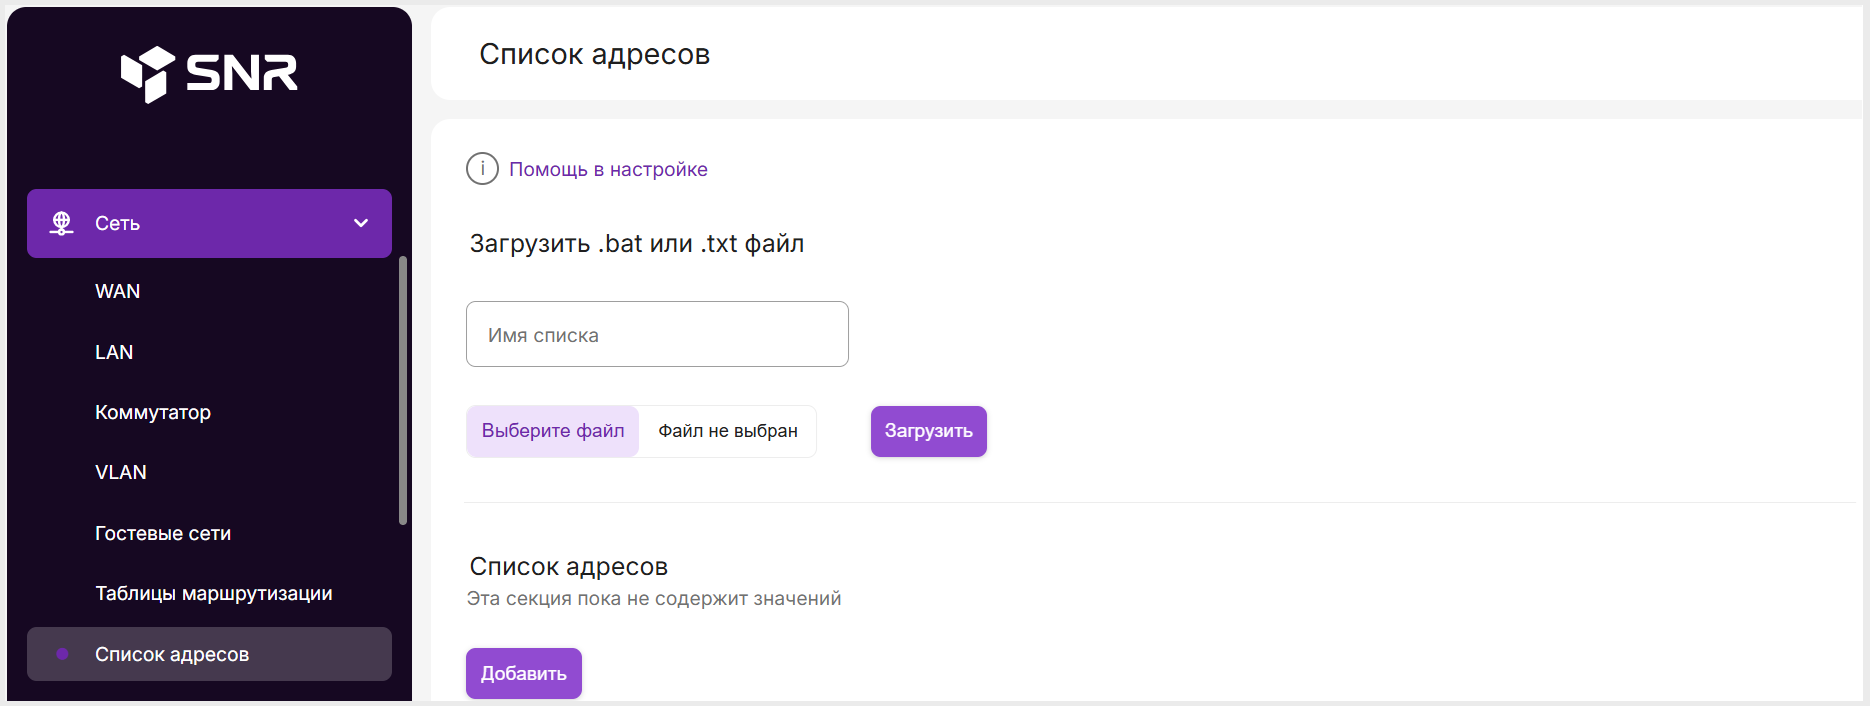Click the sidebar vertical scrollbar
Screen dimensions: 1870x706
[403, 390]
